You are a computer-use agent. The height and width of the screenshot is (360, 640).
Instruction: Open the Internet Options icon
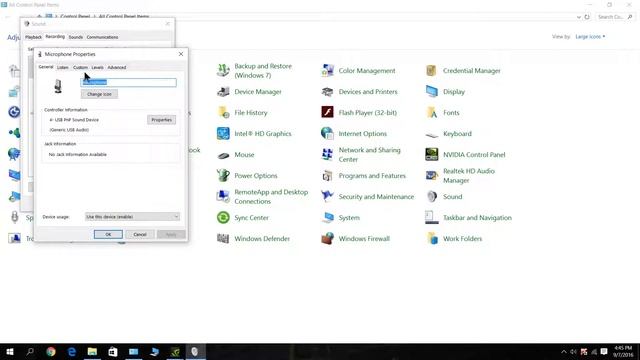[x=327, y=133]
